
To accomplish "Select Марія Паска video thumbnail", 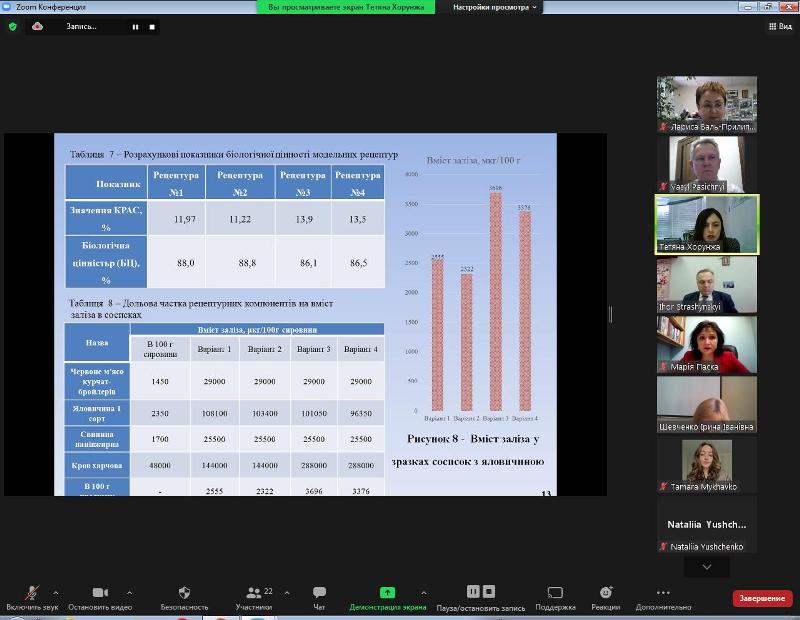I will coord(707,344).
